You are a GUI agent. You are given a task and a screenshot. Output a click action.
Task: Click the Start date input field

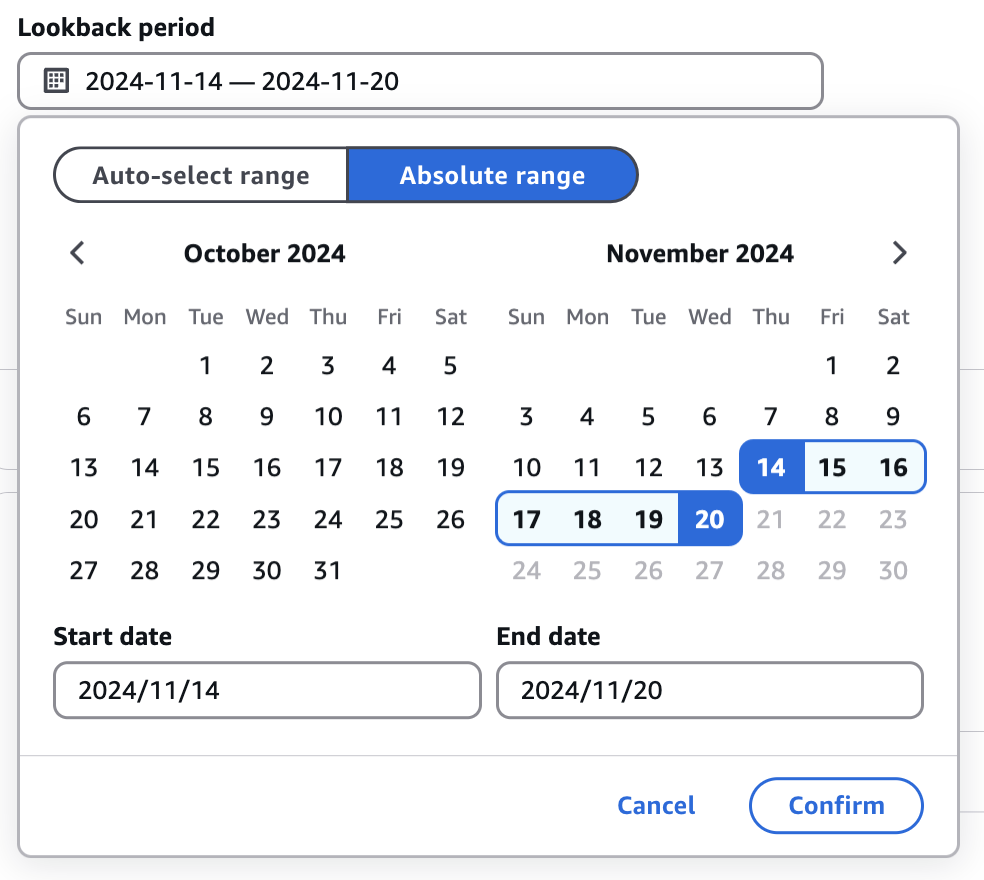[x=266, y=690]
